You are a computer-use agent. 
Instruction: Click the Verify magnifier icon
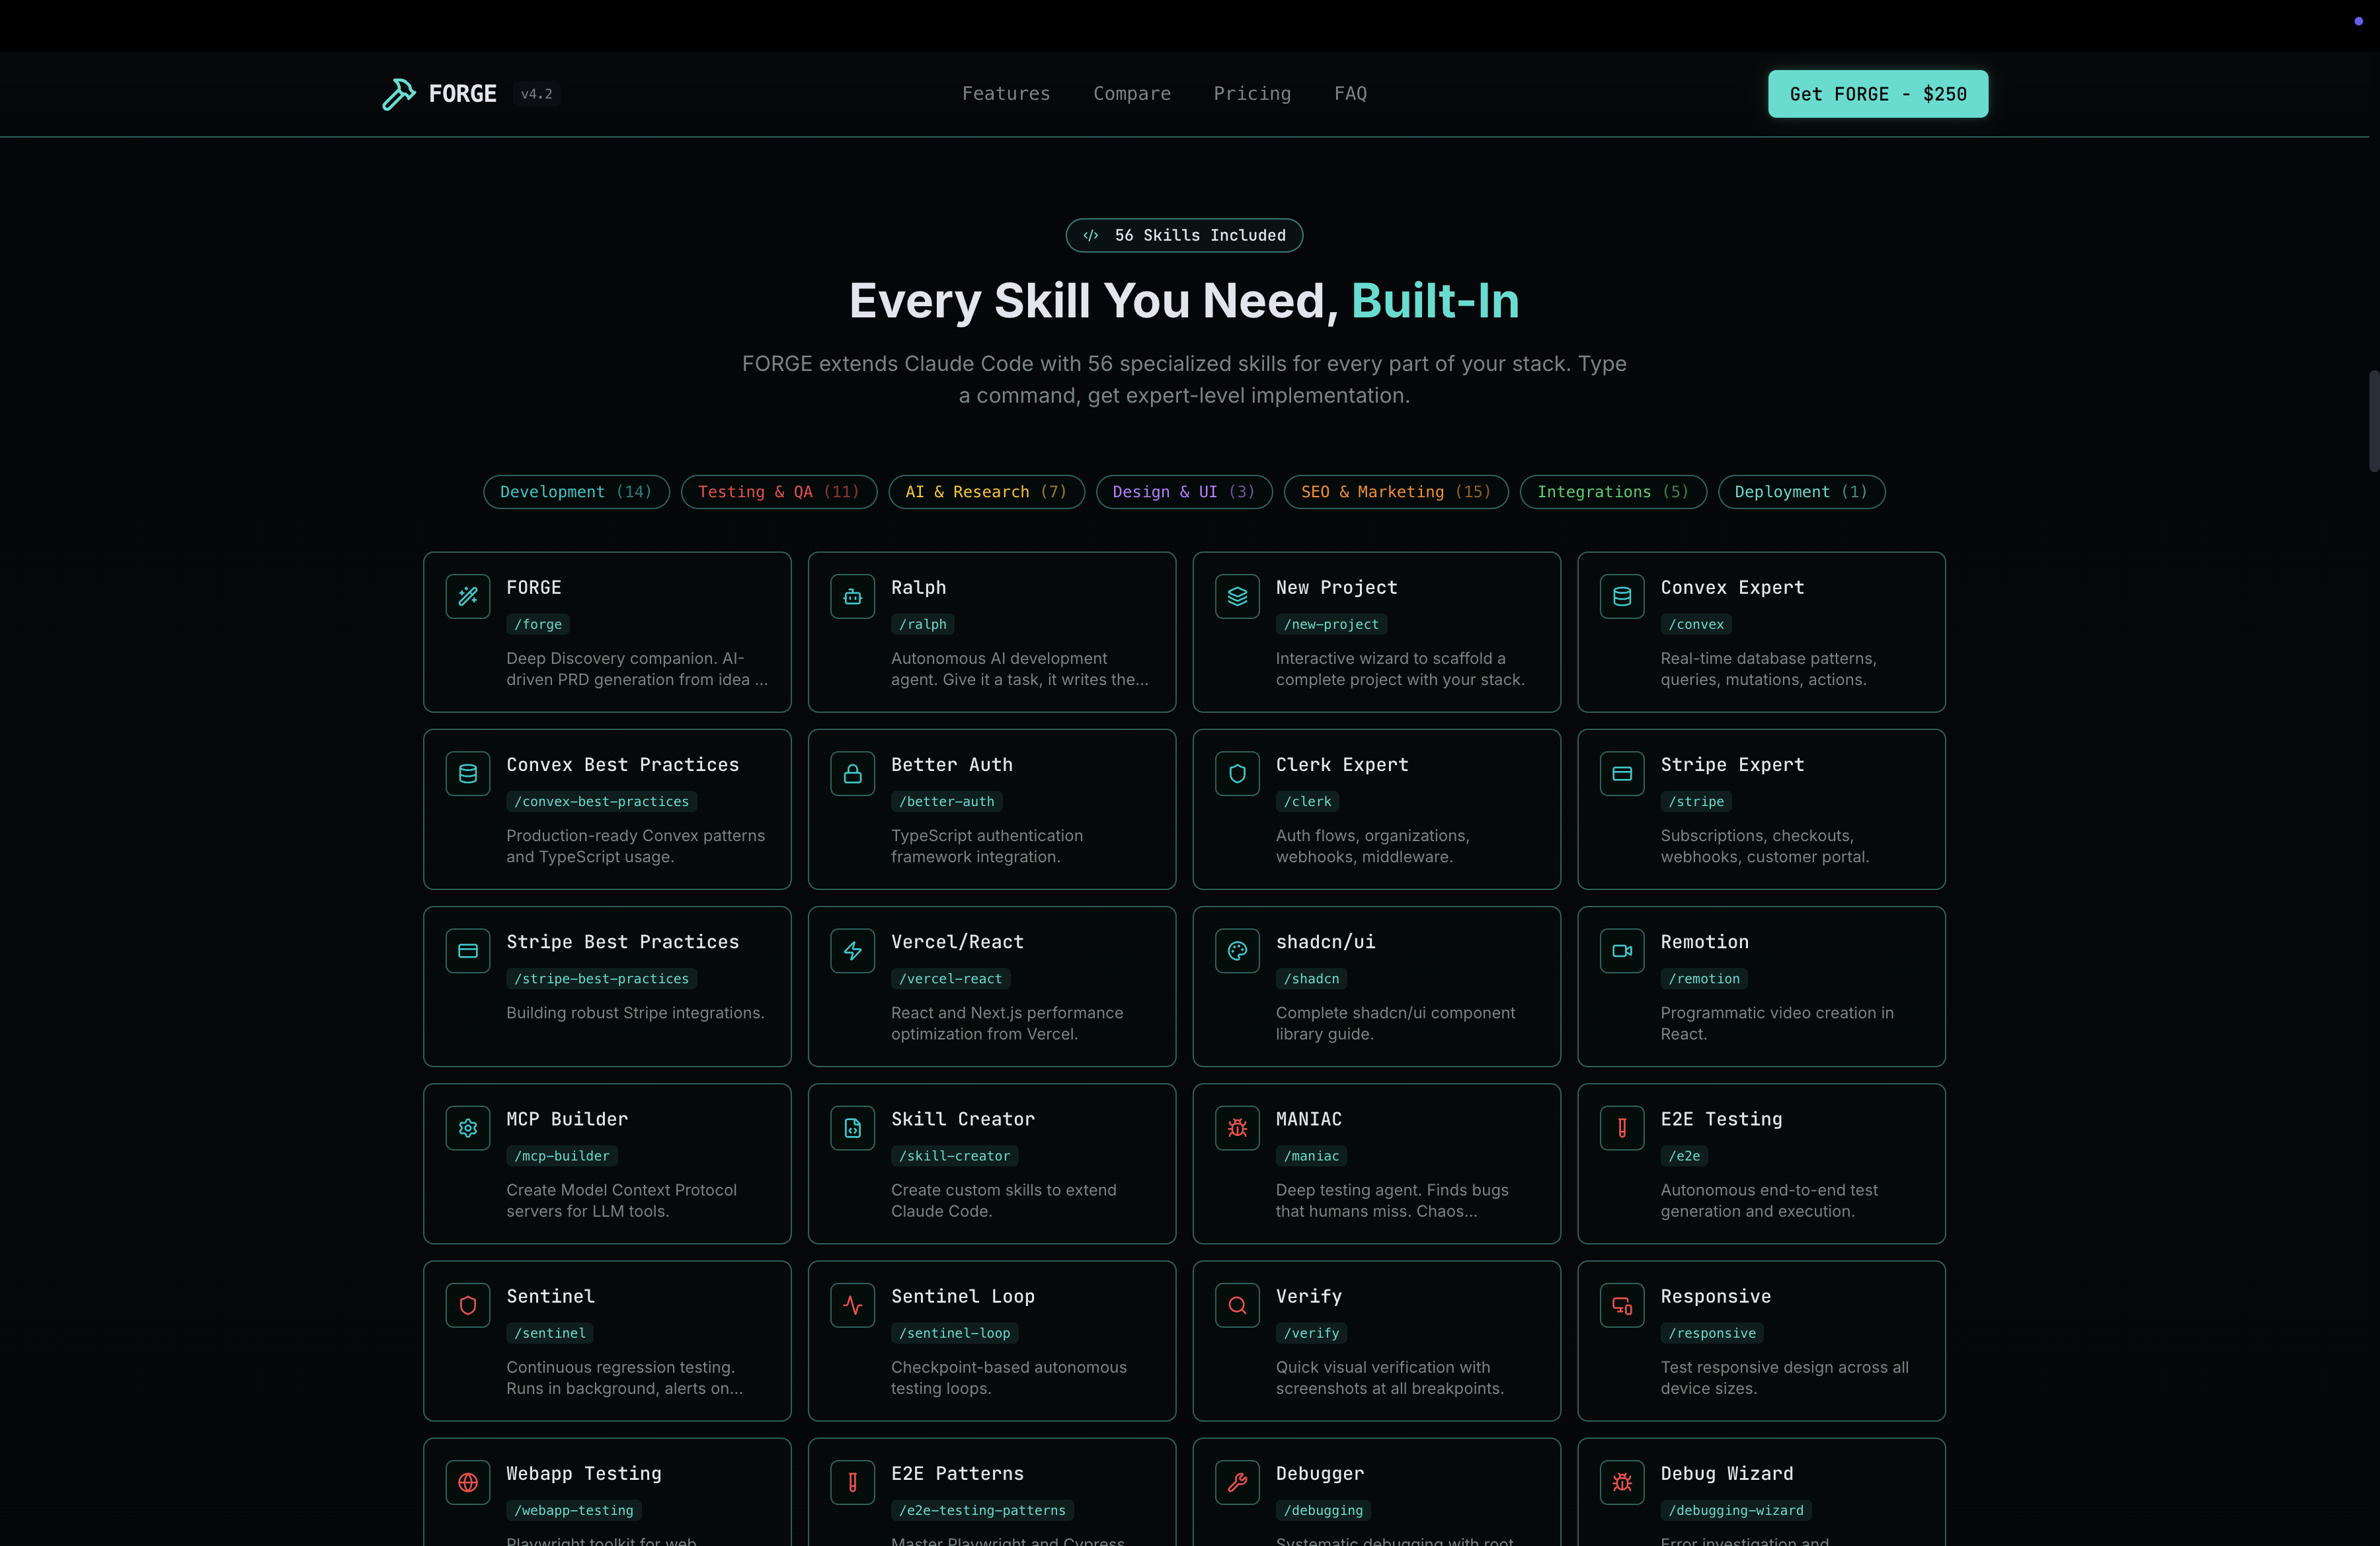[x=1237, y=1305]
